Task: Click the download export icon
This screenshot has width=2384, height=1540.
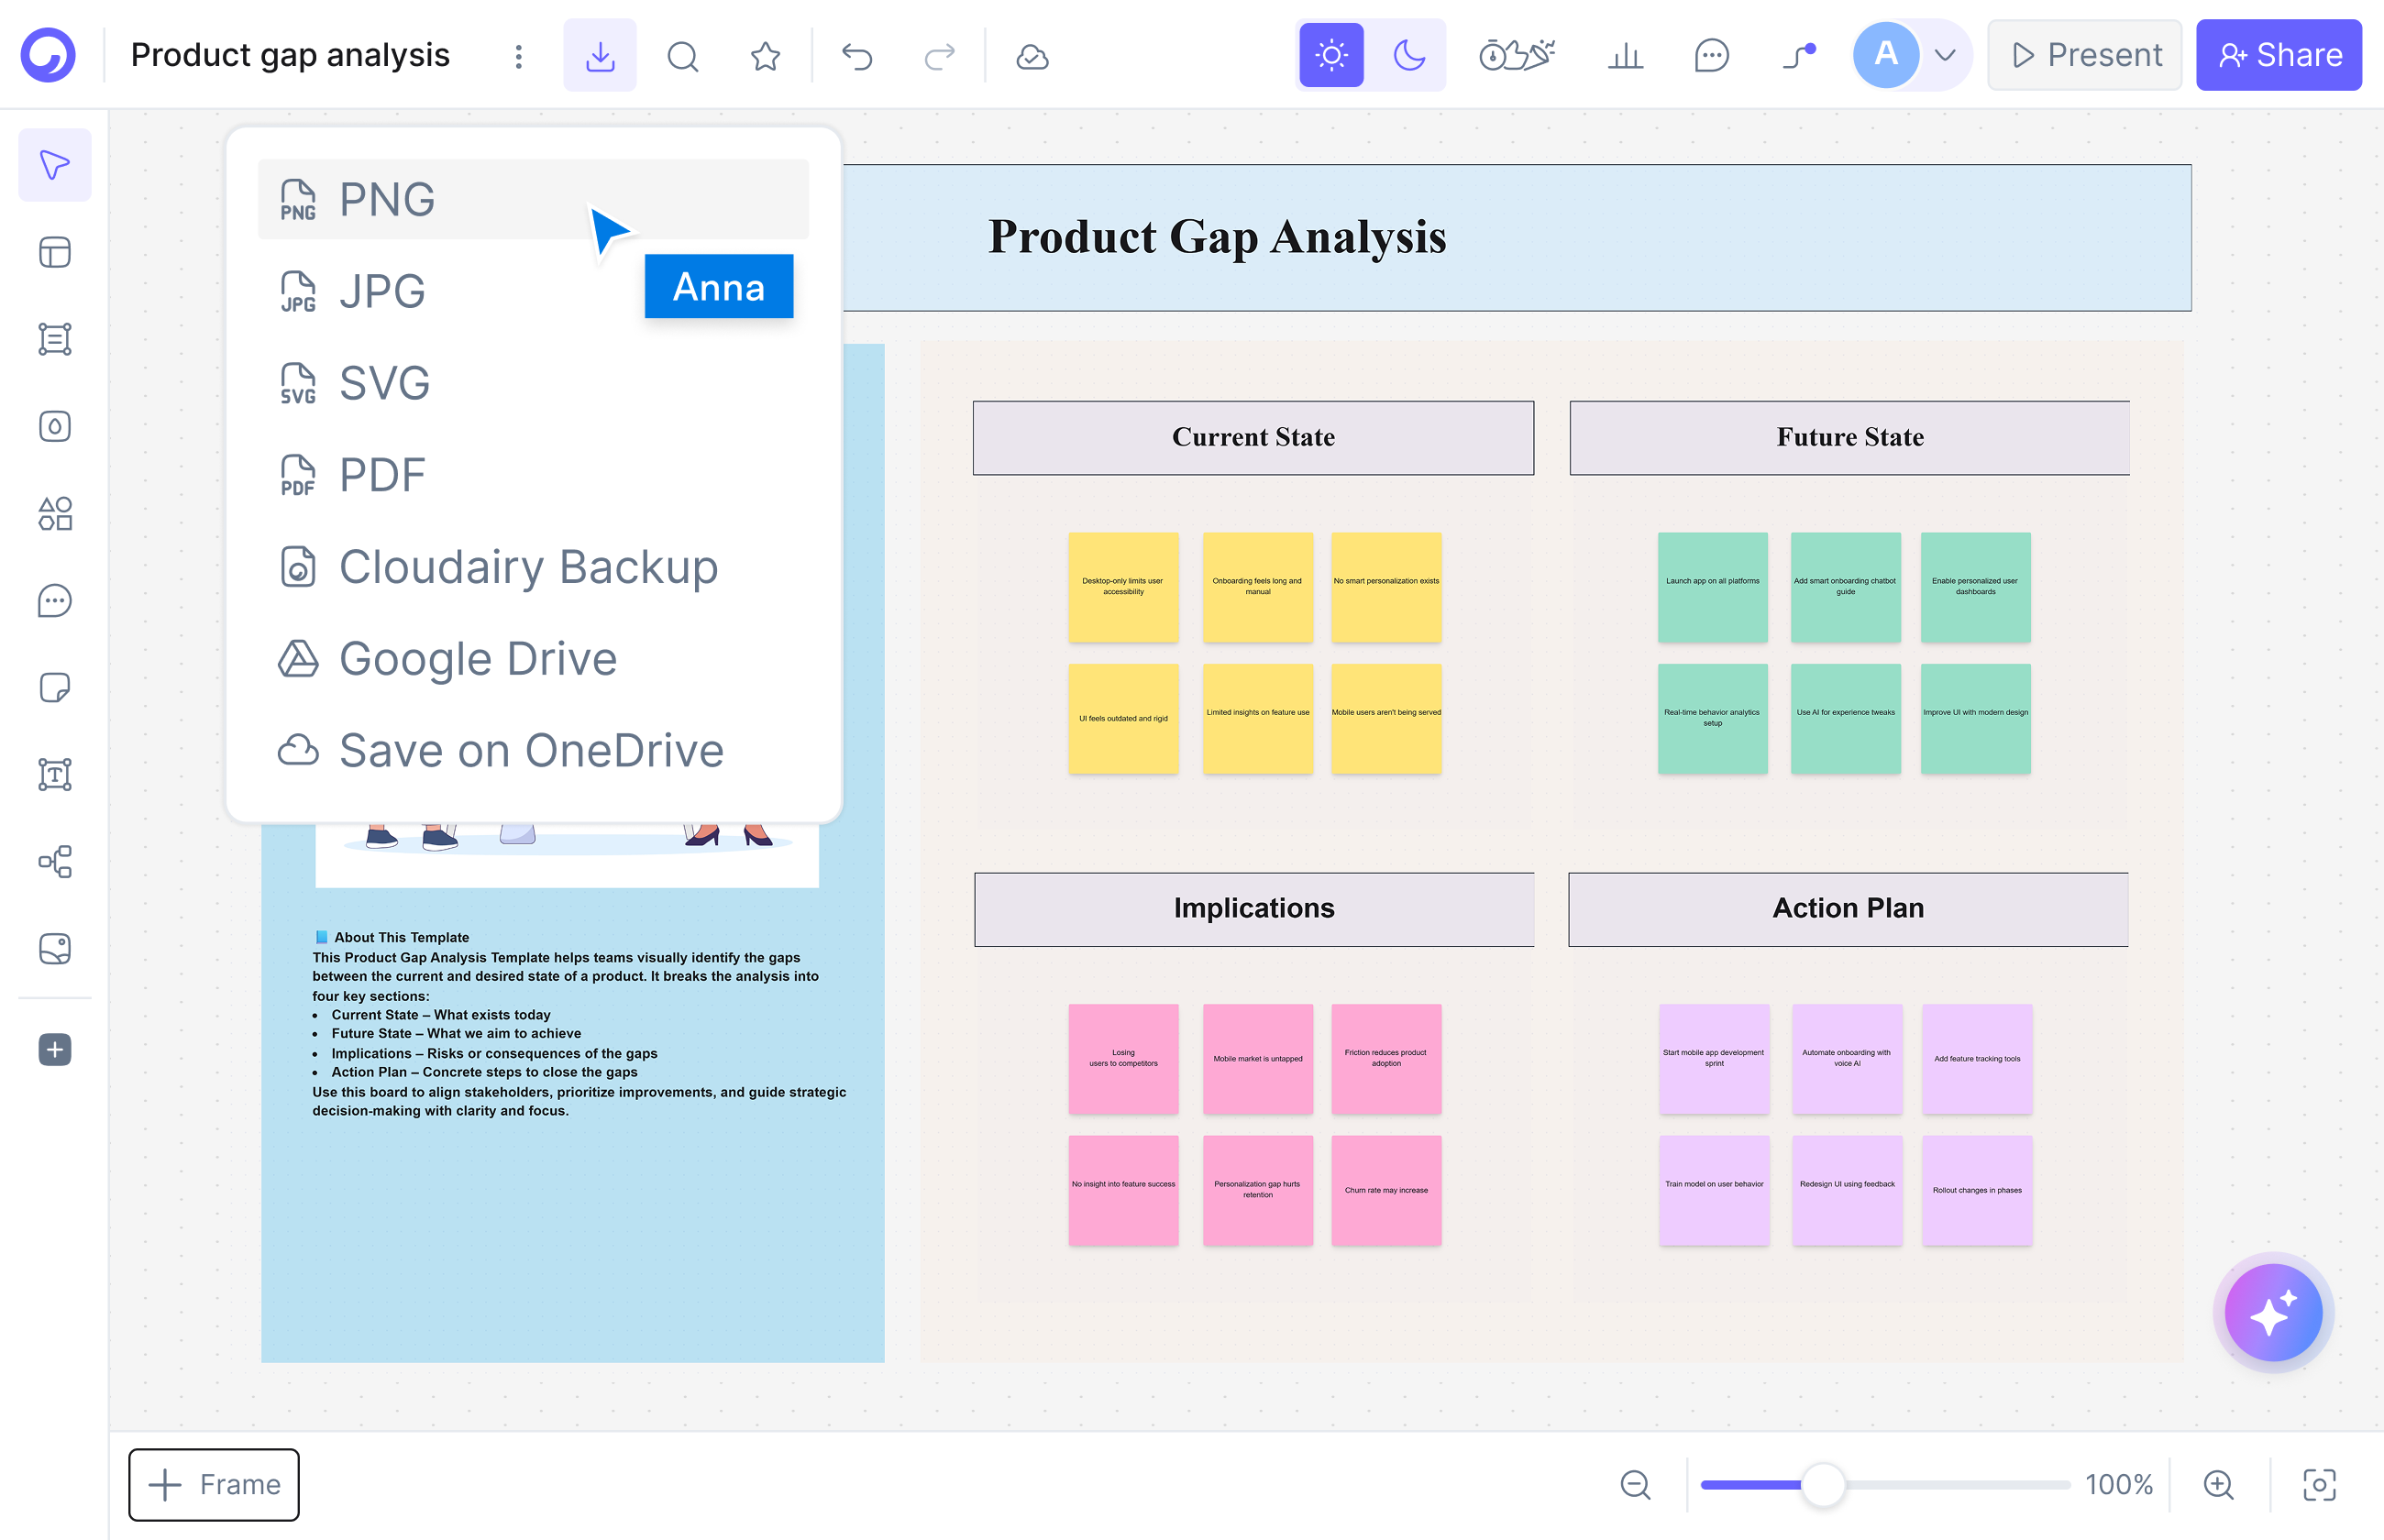Action: (599, 56)
